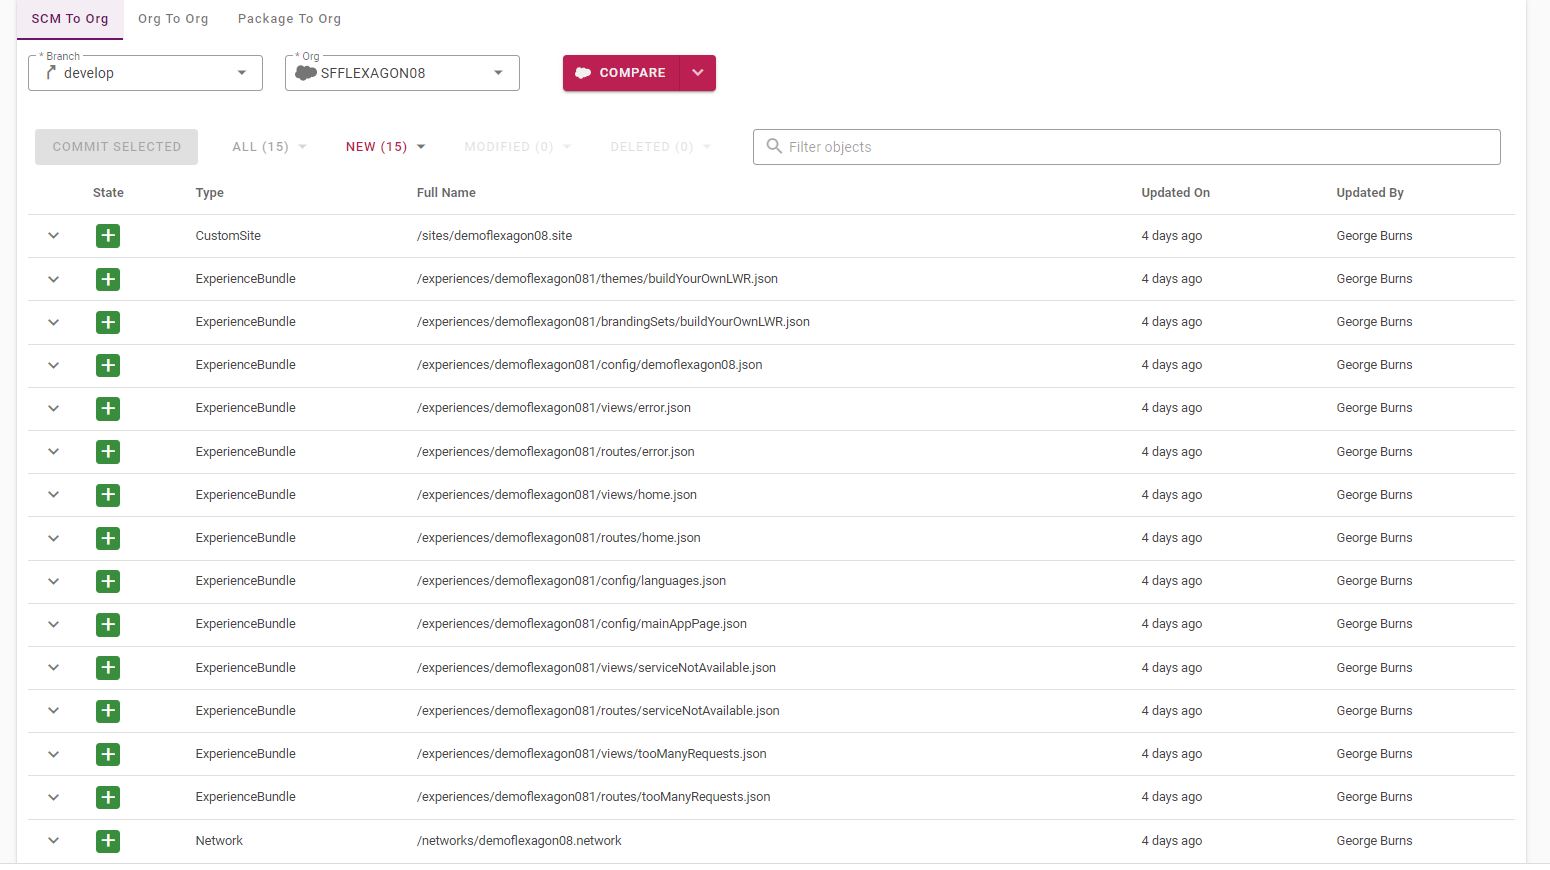This screenshot has height=870, width=1550.
Task: Expand the CustomSite row chevron
Action: (54, 236)
